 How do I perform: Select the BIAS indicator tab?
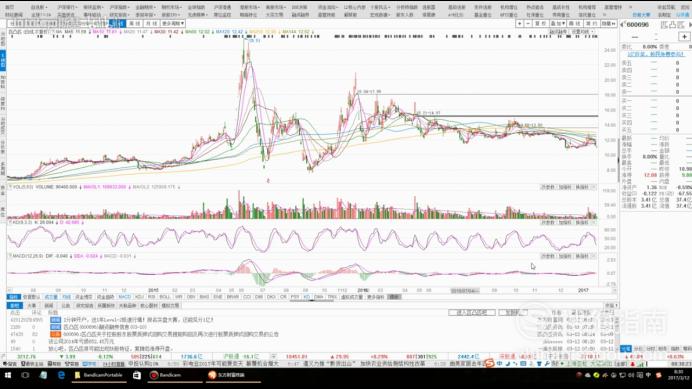tap(204, 297)
